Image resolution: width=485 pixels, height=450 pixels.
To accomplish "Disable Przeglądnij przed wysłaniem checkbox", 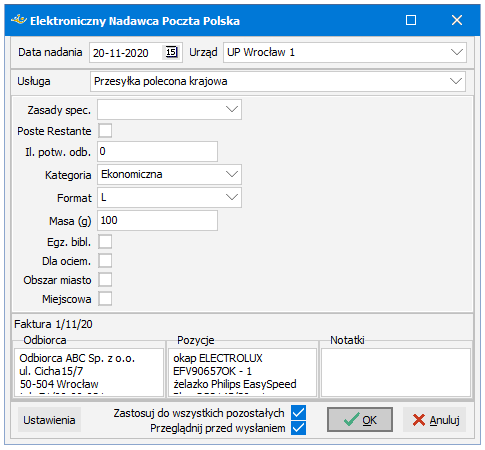I will [298, 428].
